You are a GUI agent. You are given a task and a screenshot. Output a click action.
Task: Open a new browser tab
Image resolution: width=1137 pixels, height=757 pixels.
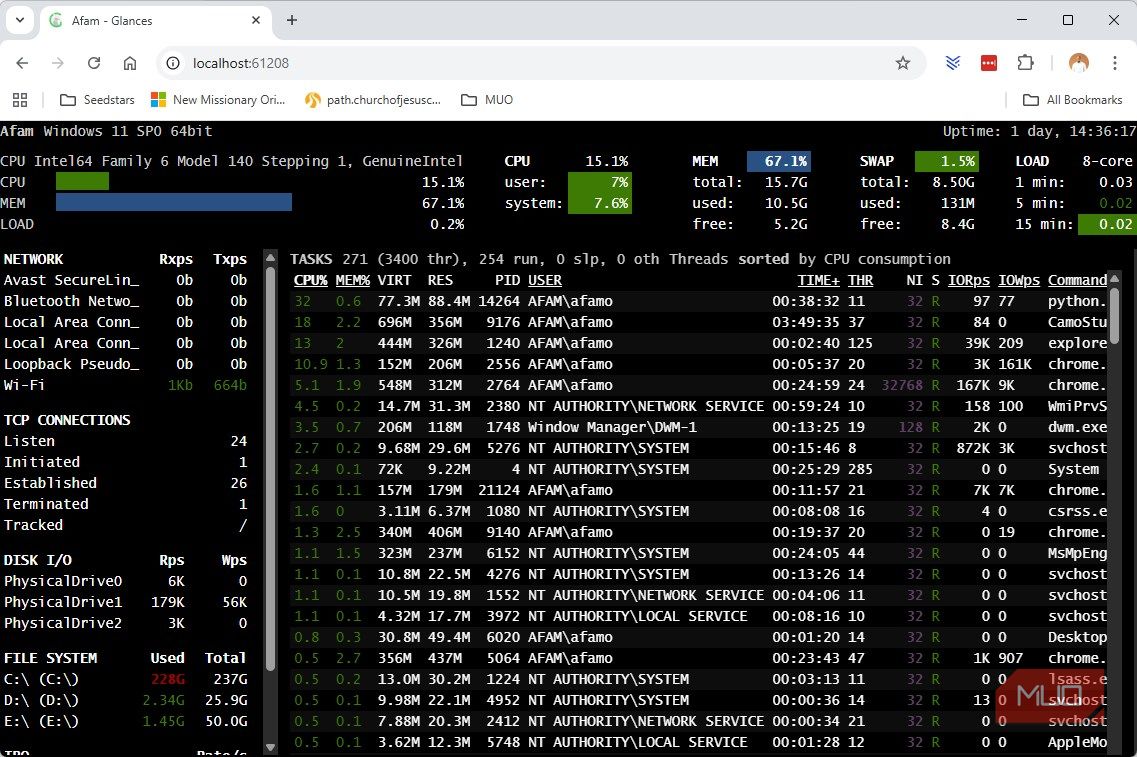pos(292,20)
